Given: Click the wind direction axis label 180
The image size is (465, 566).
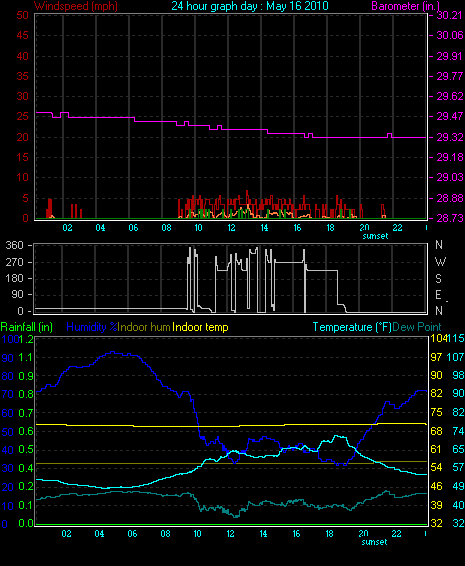Looking at the screenshot, I should click(x=14, y=278).
